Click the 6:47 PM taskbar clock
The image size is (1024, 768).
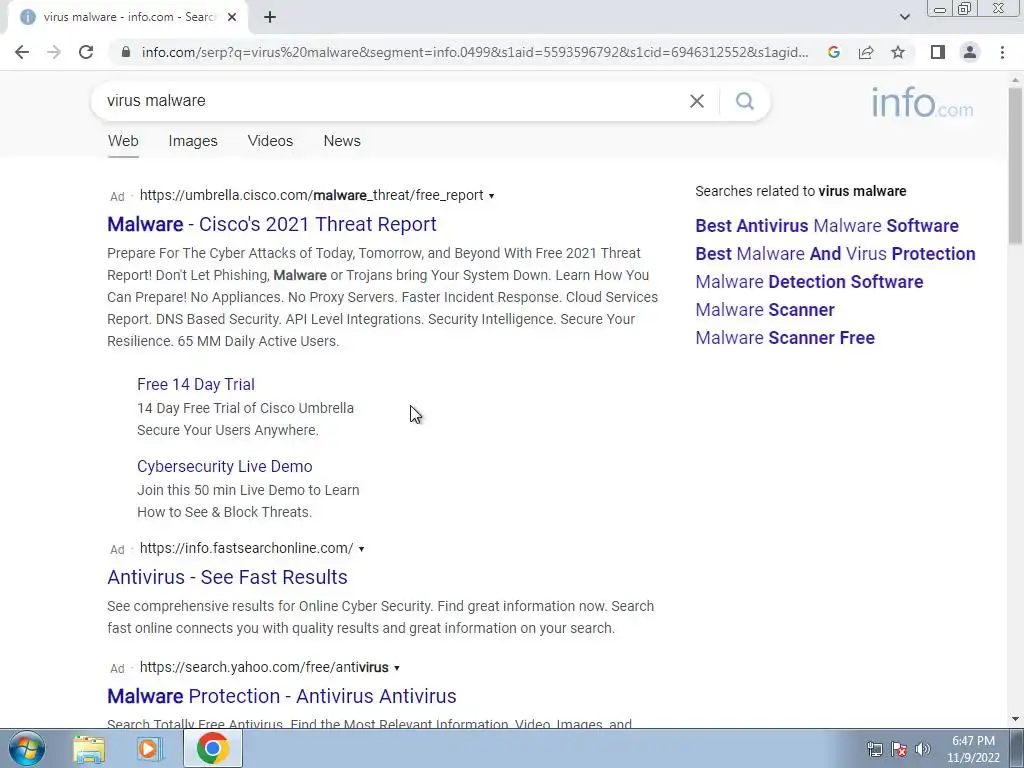coord(973,741)
